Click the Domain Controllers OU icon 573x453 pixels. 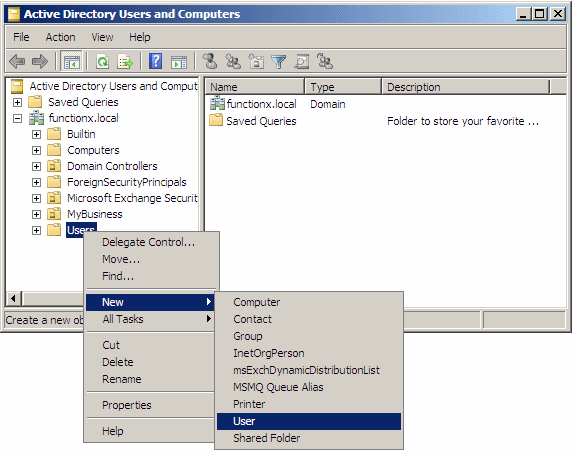(x=54, y=166)
